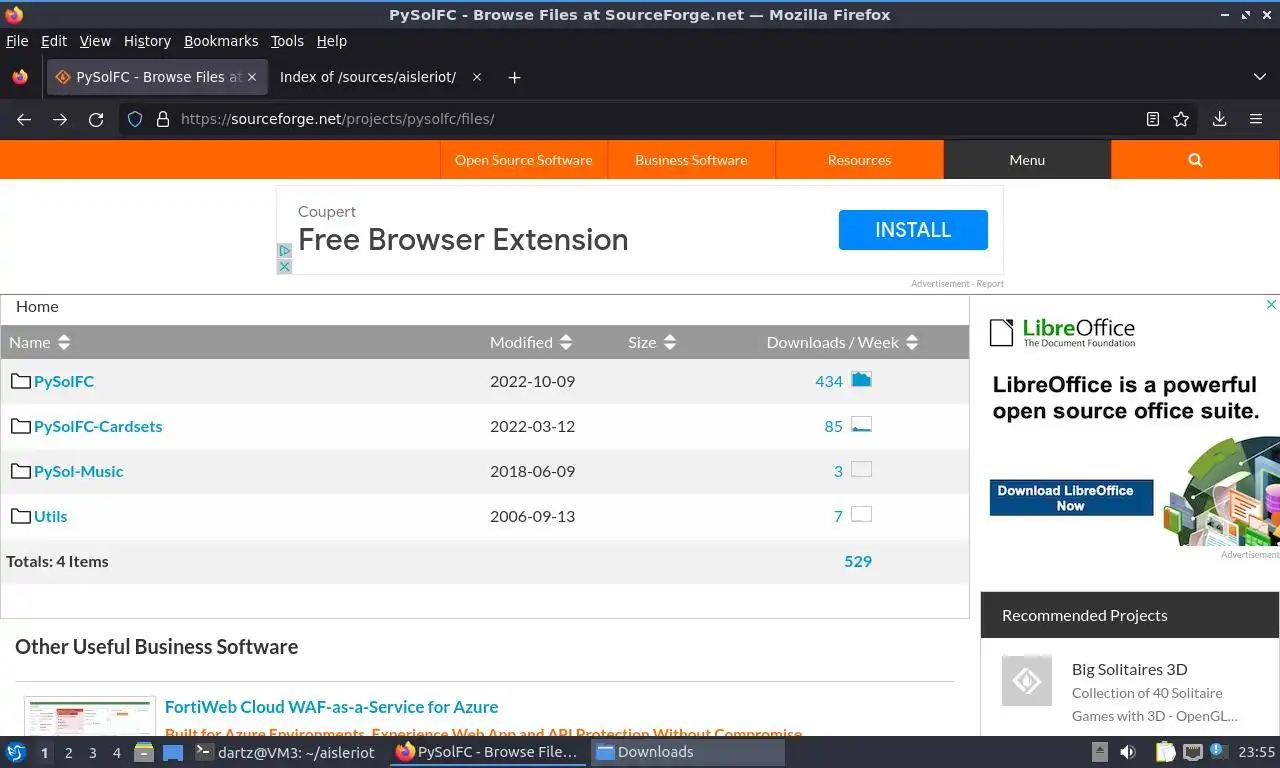Close the LibreOffice ad with X icon
Screen dimensions: 1280x768
pos(1271,304)
